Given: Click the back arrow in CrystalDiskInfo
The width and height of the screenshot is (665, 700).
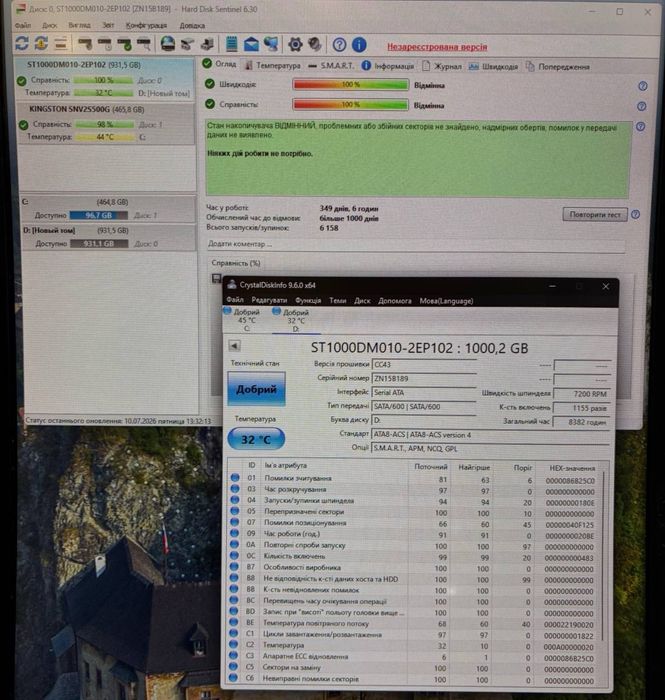Looking at the screenshot, I should 234,346.
